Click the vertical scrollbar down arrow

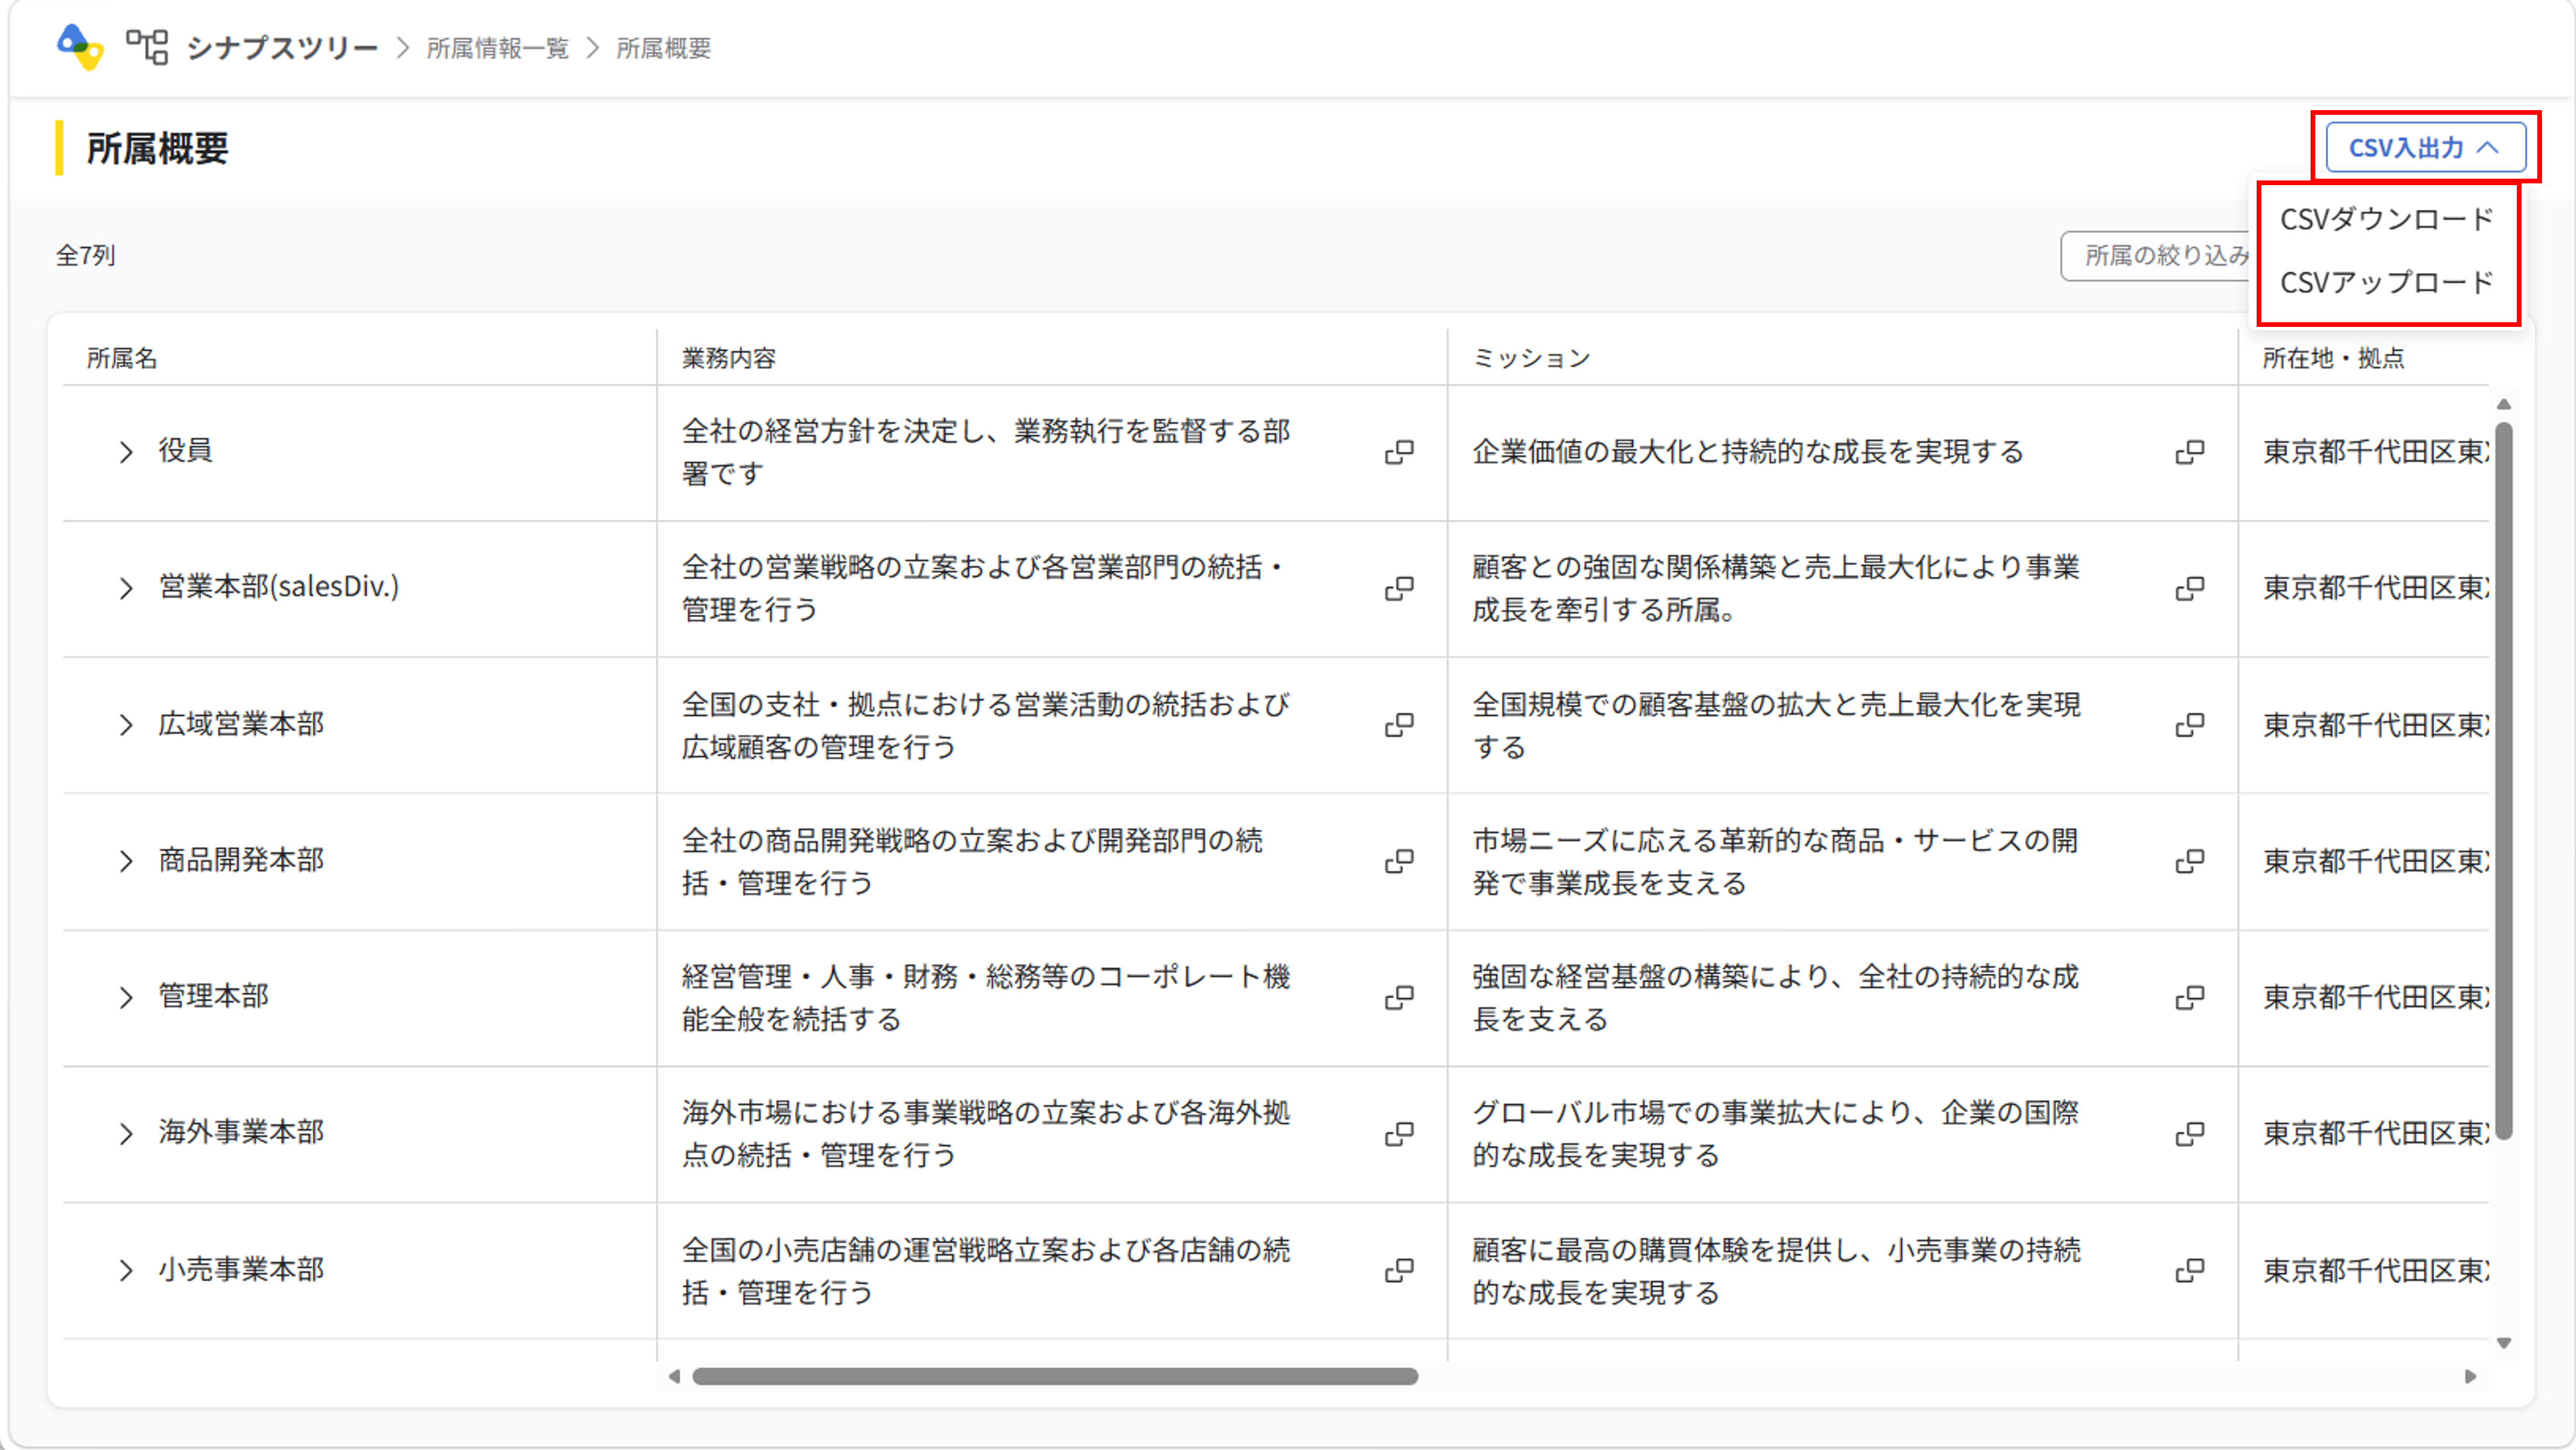[2504, 1343]
